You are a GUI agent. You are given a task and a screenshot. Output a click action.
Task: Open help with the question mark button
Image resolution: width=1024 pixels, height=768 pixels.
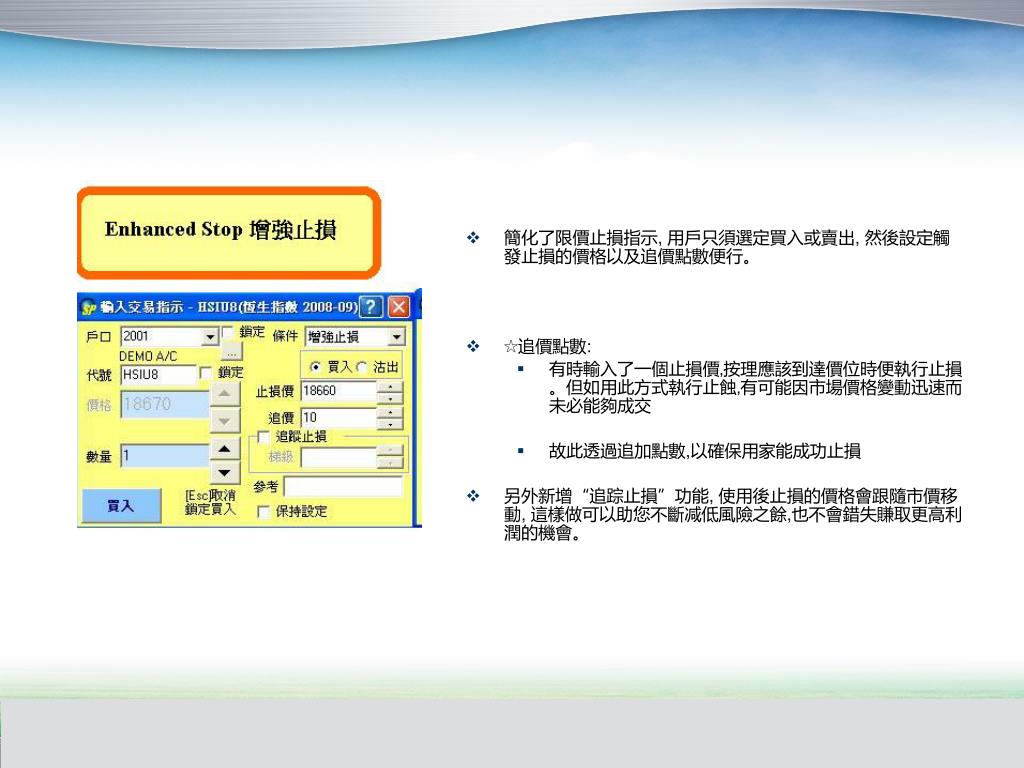point(371,306)
